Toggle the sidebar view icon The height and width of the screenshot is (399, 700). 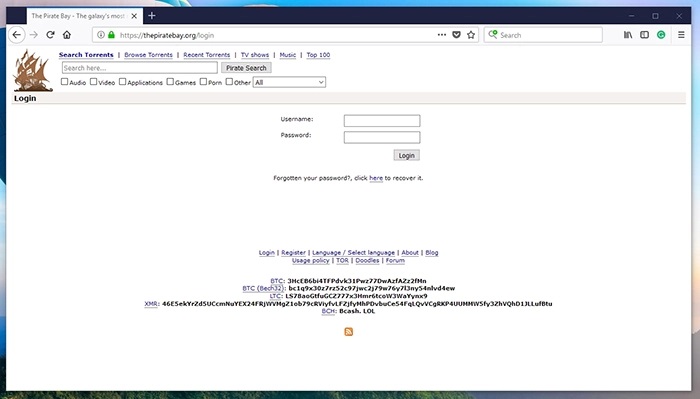click(644, 35)
